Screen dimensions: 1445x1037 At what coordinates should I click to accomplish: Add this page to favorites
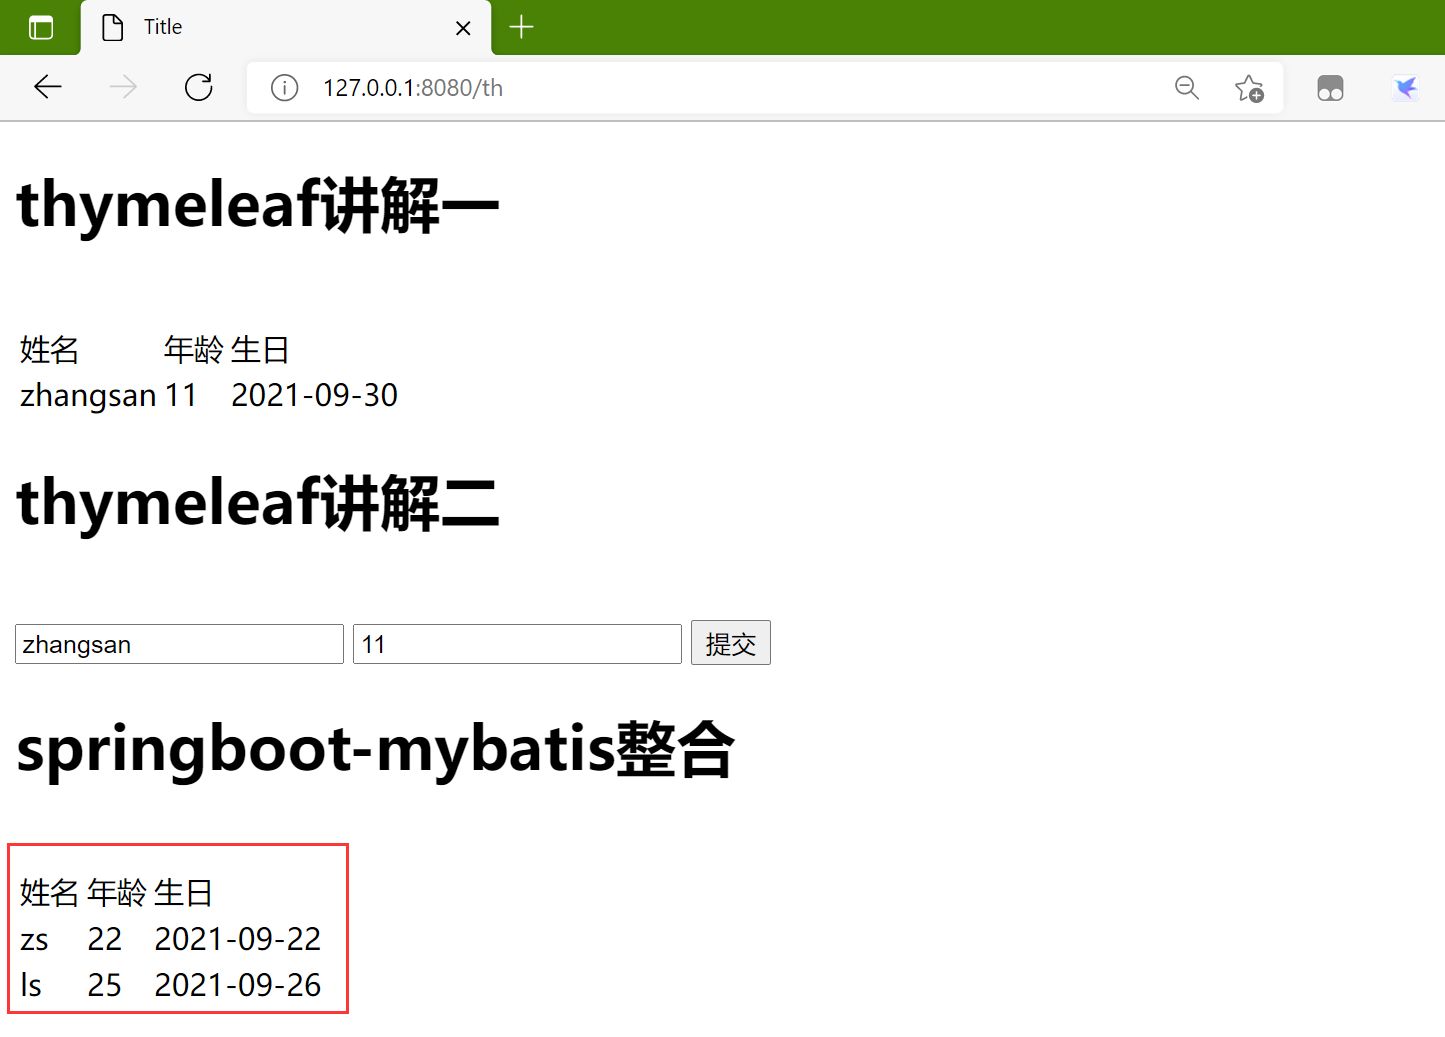tap(1249, 88)
